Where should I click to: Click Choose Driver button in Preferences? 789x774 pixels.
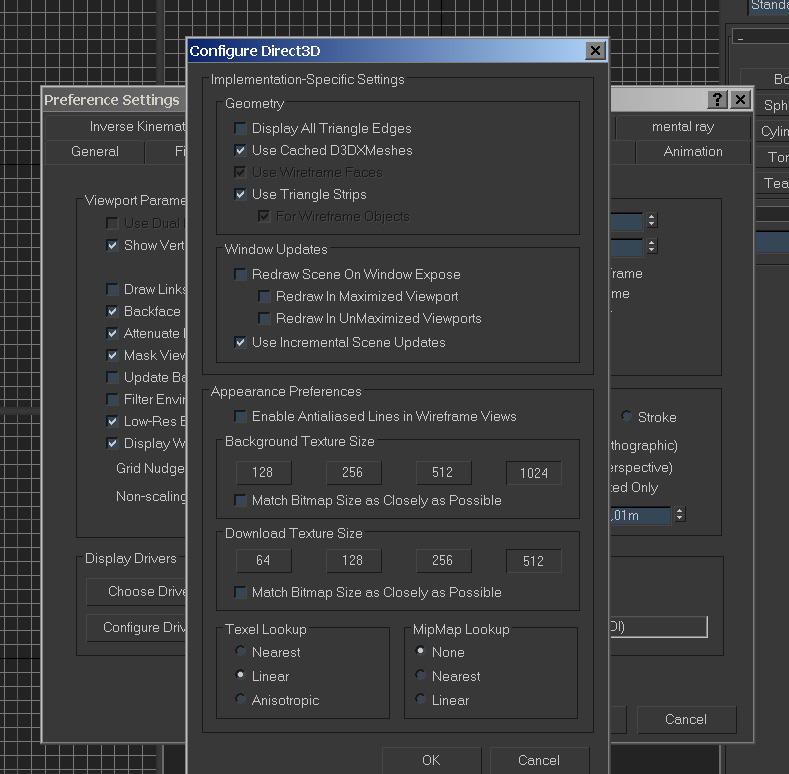(136, 592)
